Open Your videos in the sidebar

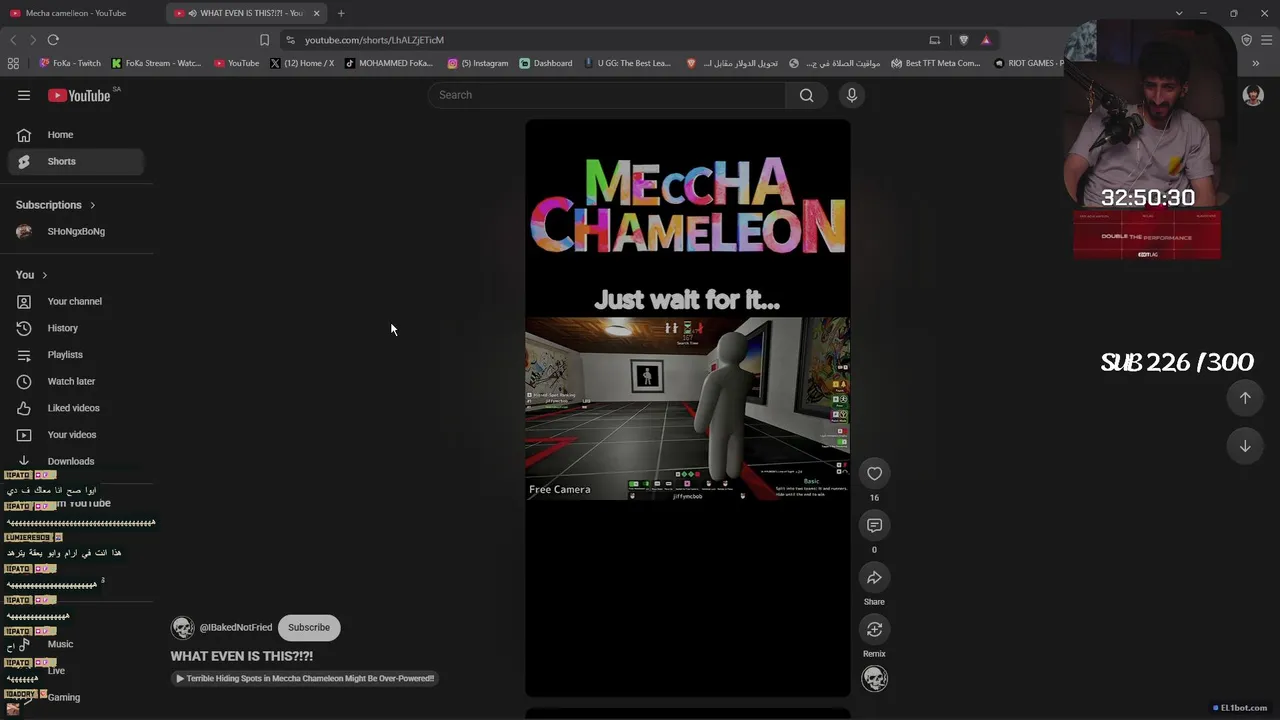(x=76, y=435)
